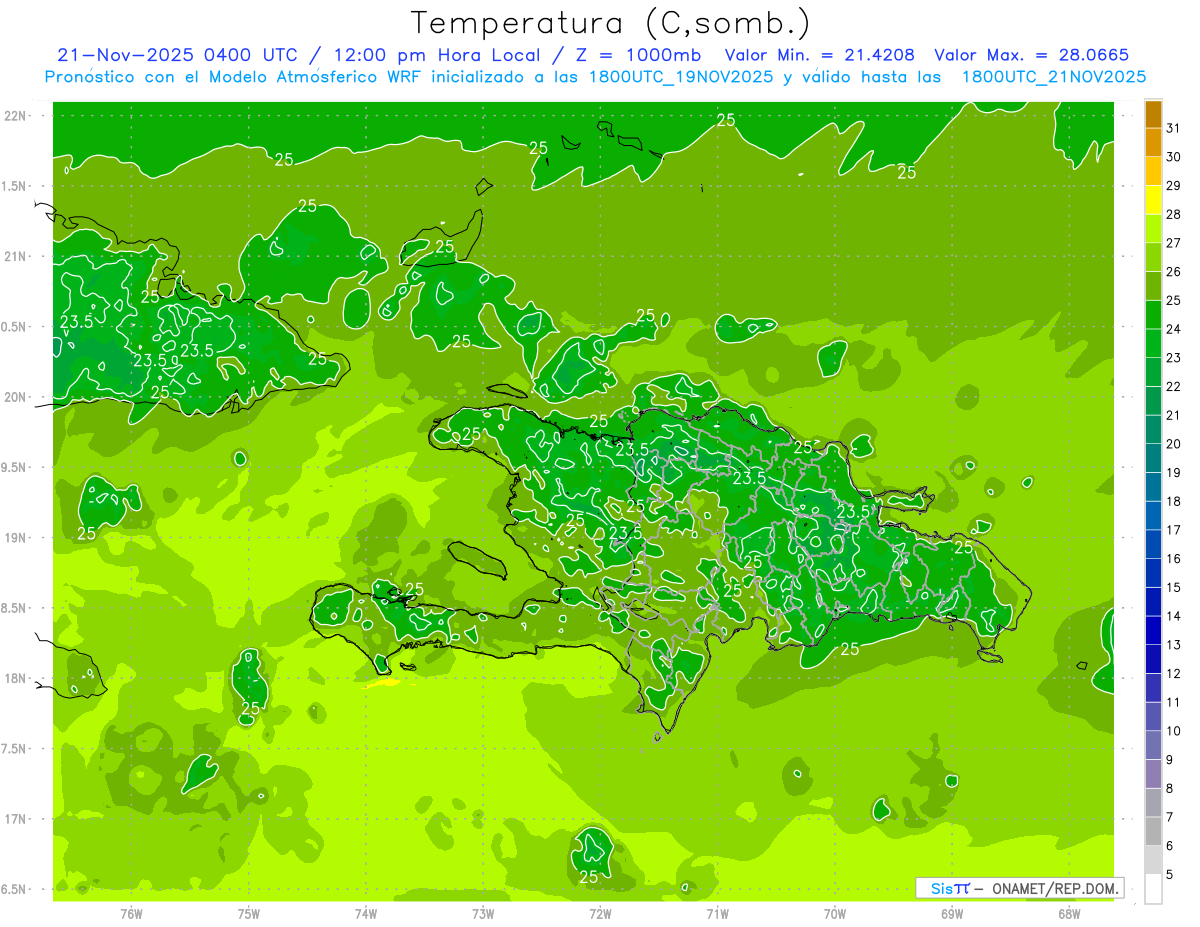Image resolution: width=1200 pixels, height=927 pixels.
Task: Click the colorbar tick label '10'
Action: (1173, 731)
